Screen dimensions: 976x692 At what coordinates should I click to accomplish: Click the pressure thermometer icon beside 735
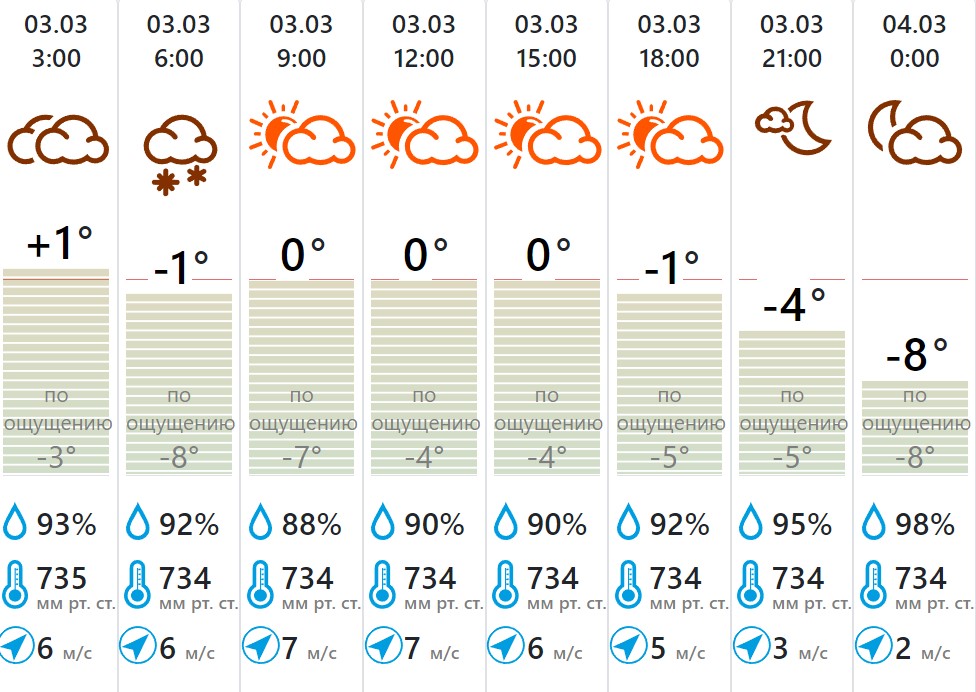point(16,584)
